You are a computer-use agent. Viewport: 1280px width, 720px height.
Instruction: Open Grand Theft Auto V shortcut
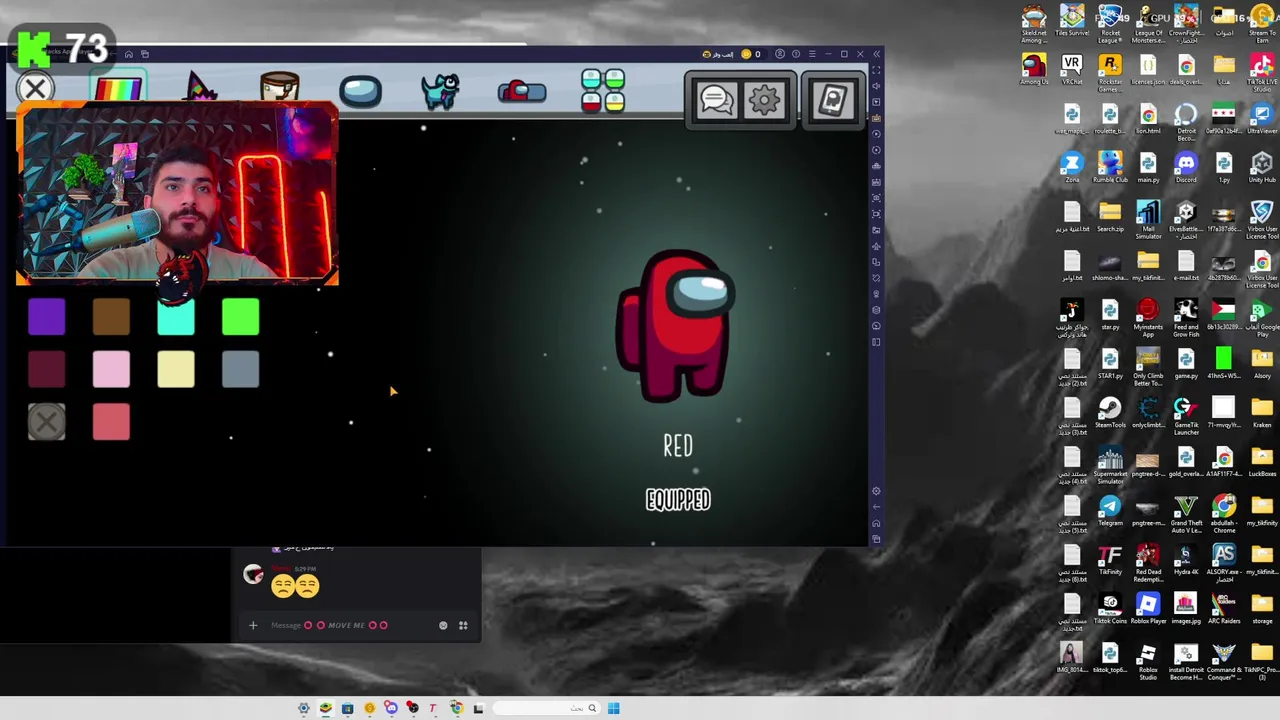(x=1186, y=513)
